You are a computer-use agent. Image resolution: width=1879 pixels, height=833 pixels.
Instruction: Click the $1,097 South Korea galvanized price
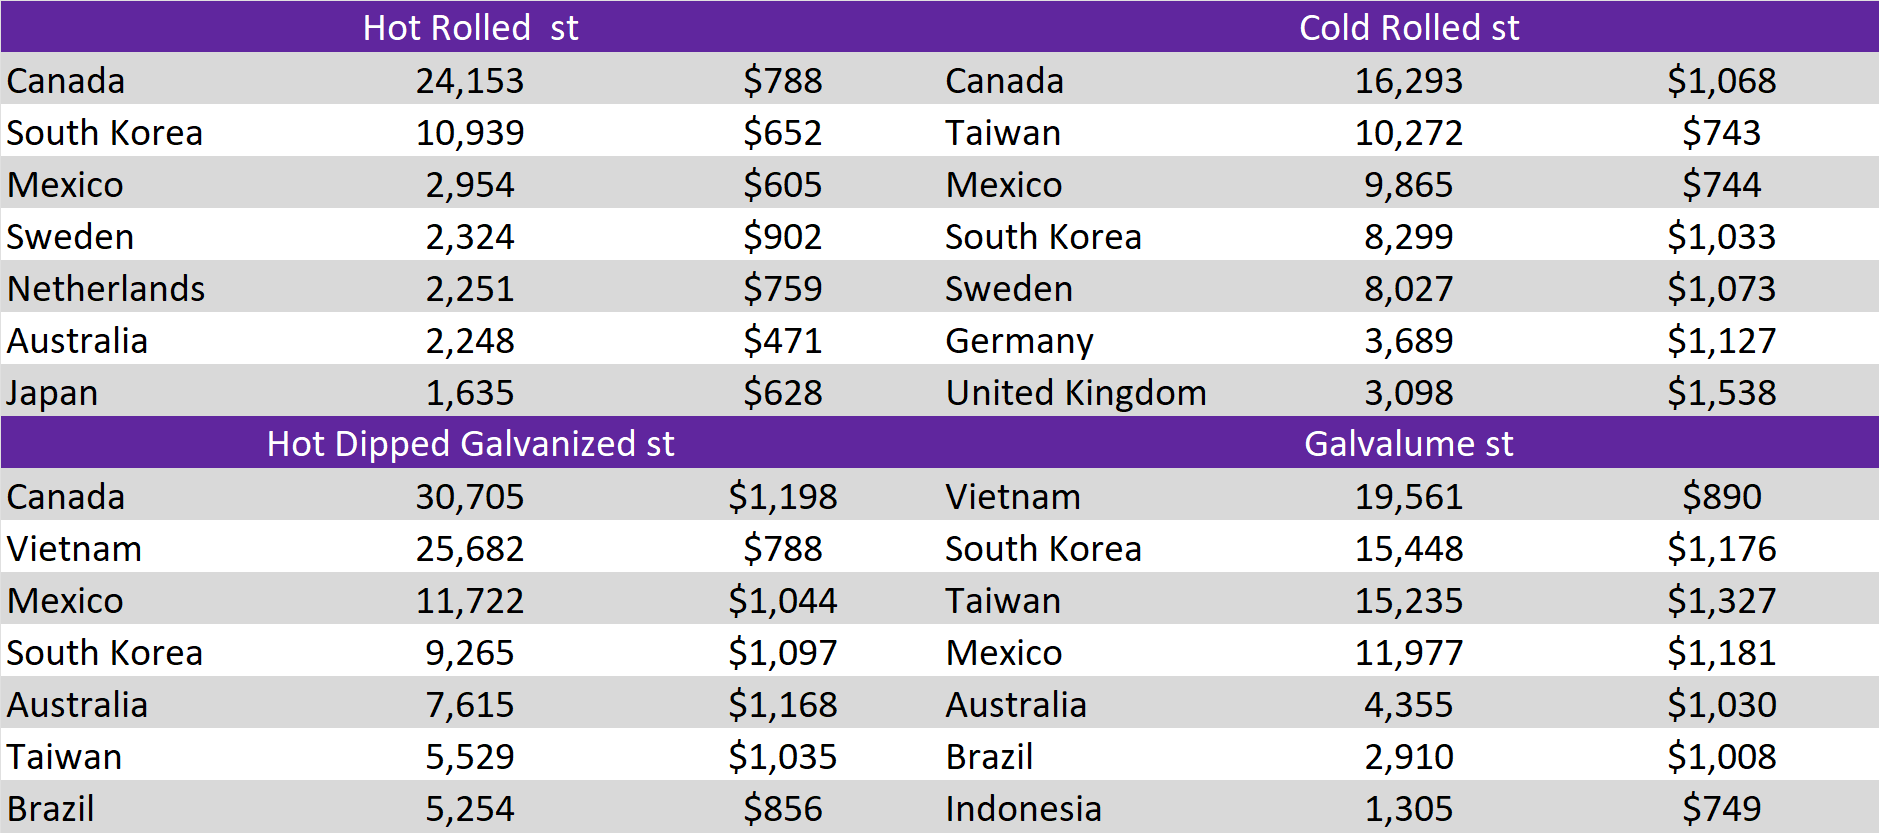[782, 653]
